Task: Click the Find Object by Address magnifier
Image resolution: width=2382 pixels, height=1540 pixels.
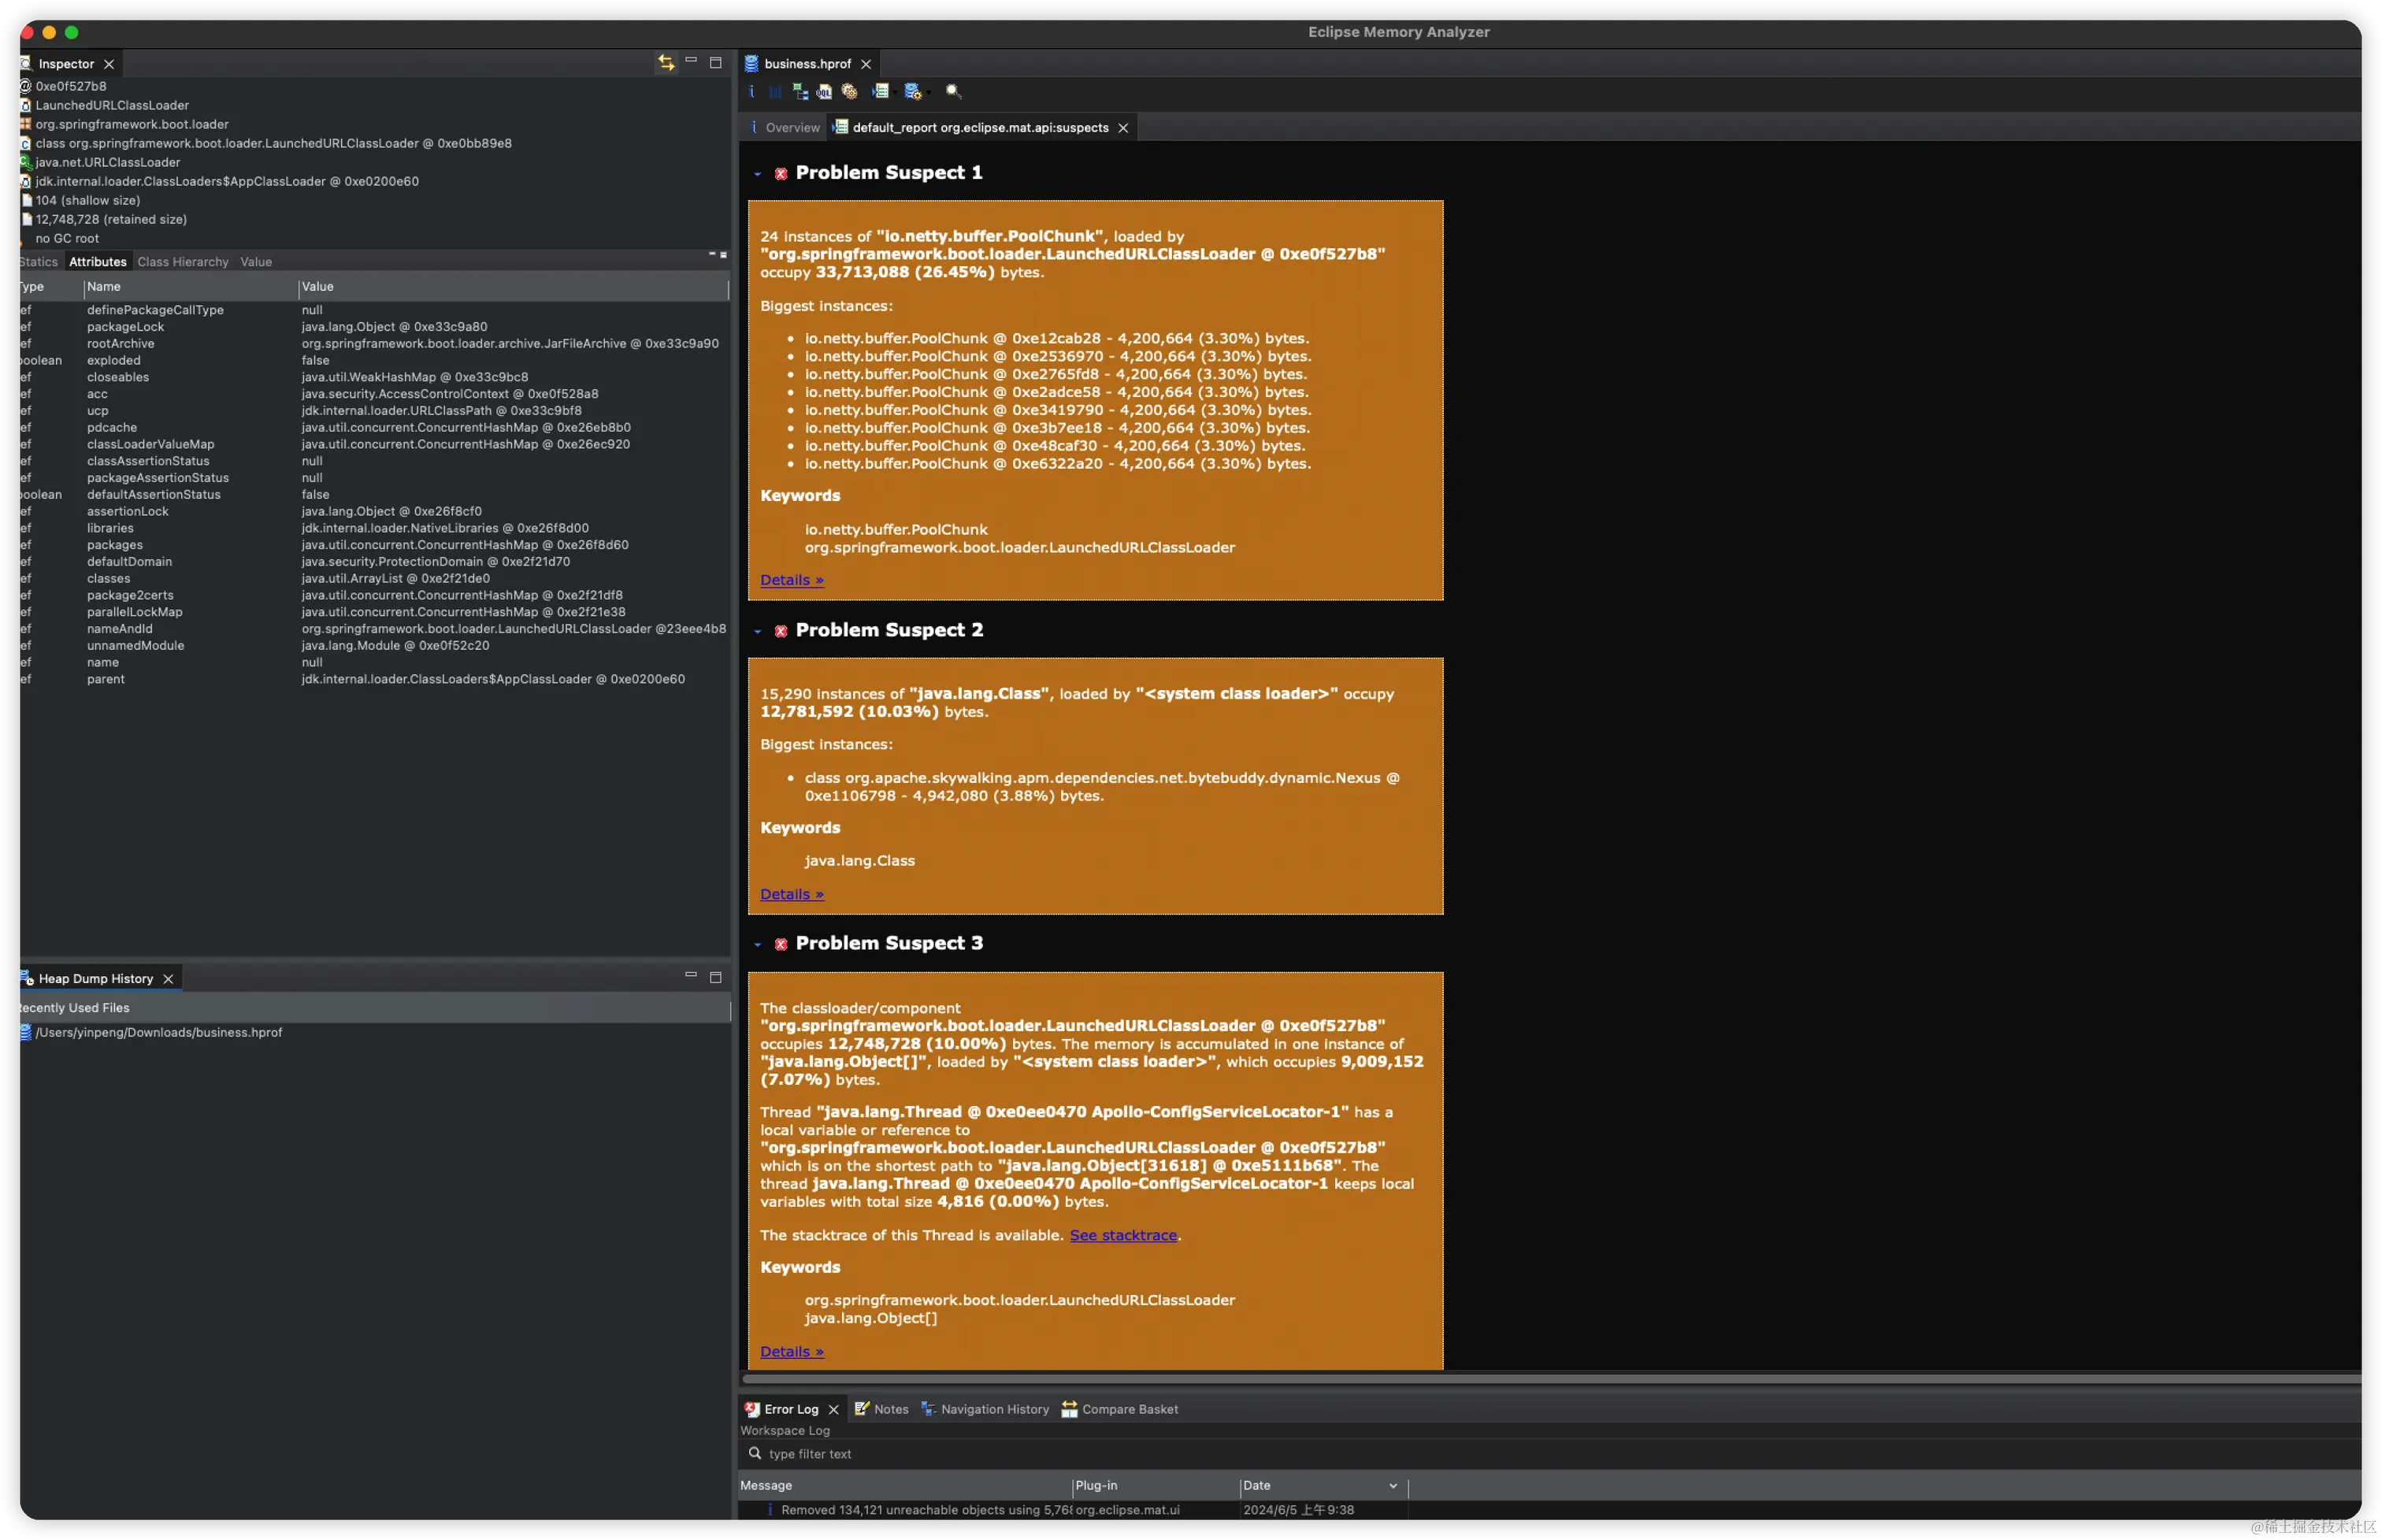Action: (953, 92)
